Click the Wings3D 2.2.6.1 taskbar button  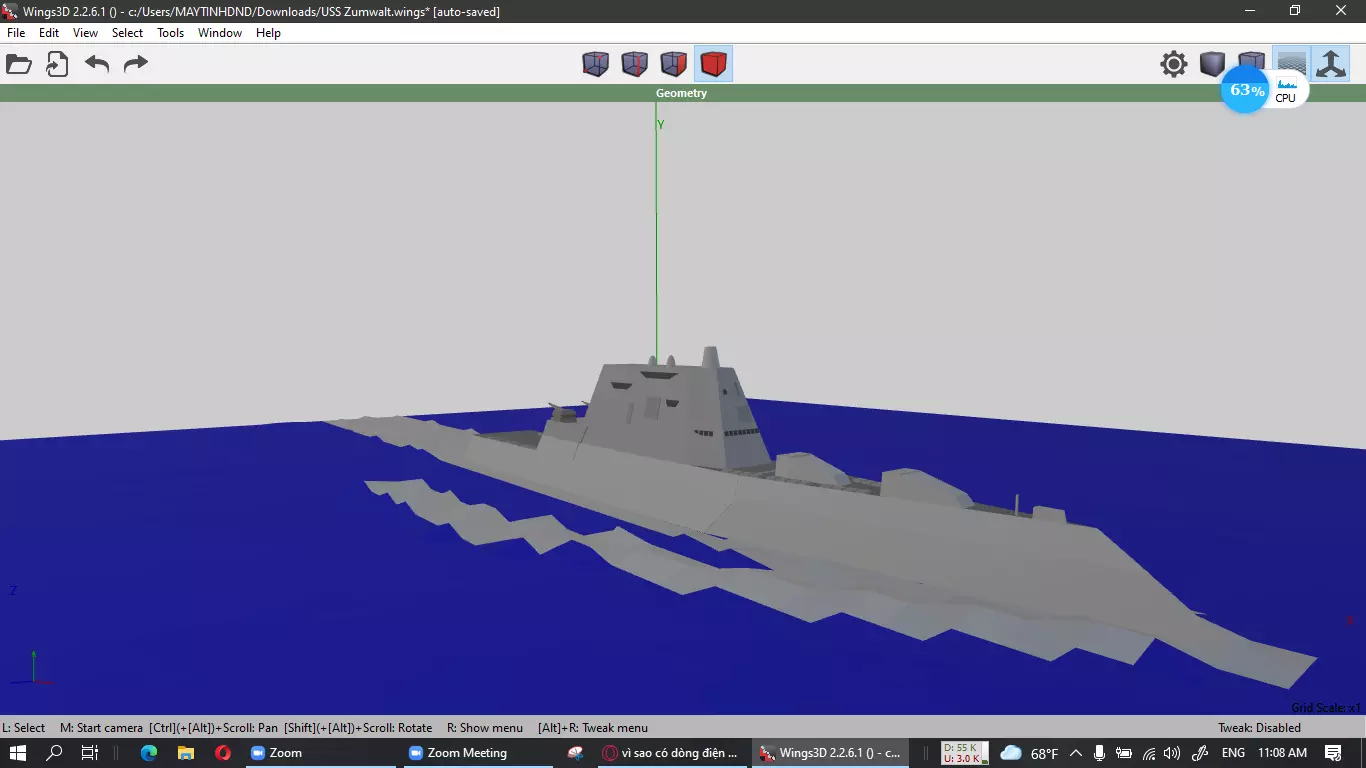[830, 753]
